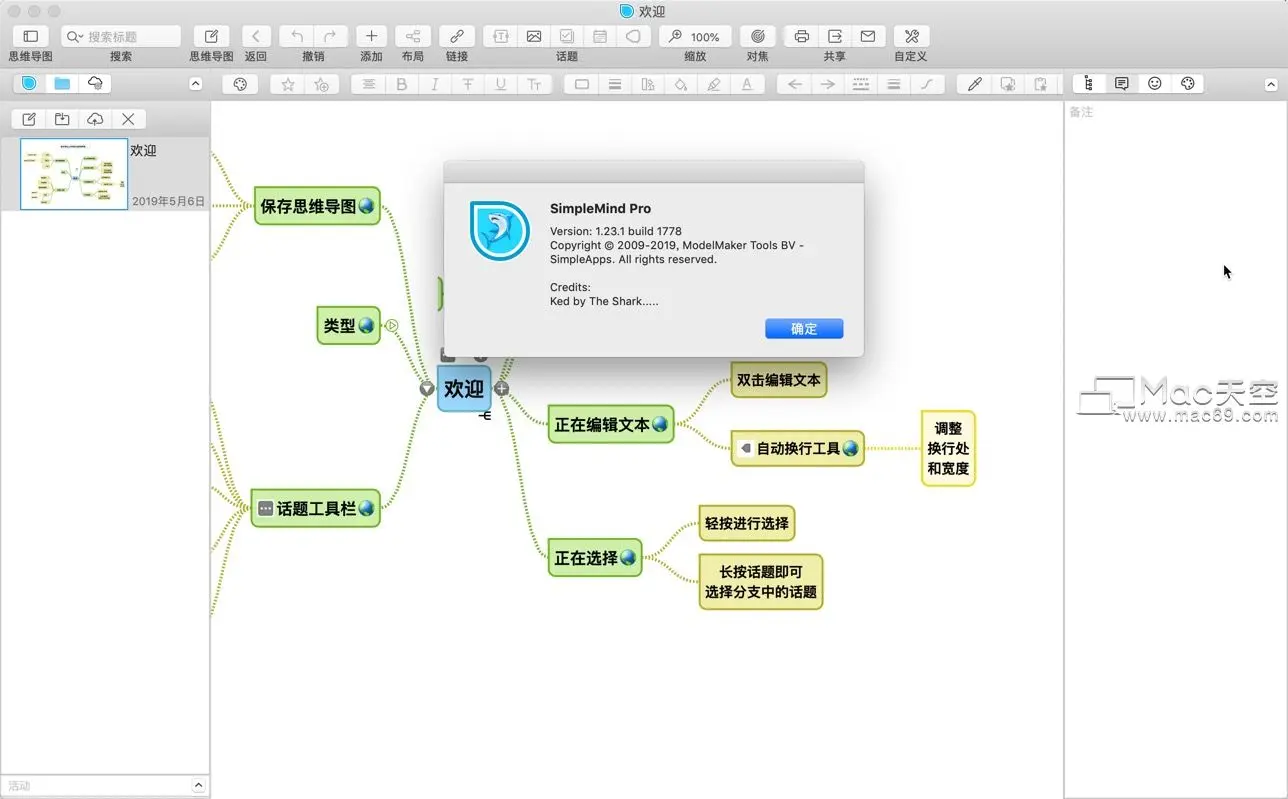
Task: Open the style sheet palette in style bar
Action: click(240, 84)
